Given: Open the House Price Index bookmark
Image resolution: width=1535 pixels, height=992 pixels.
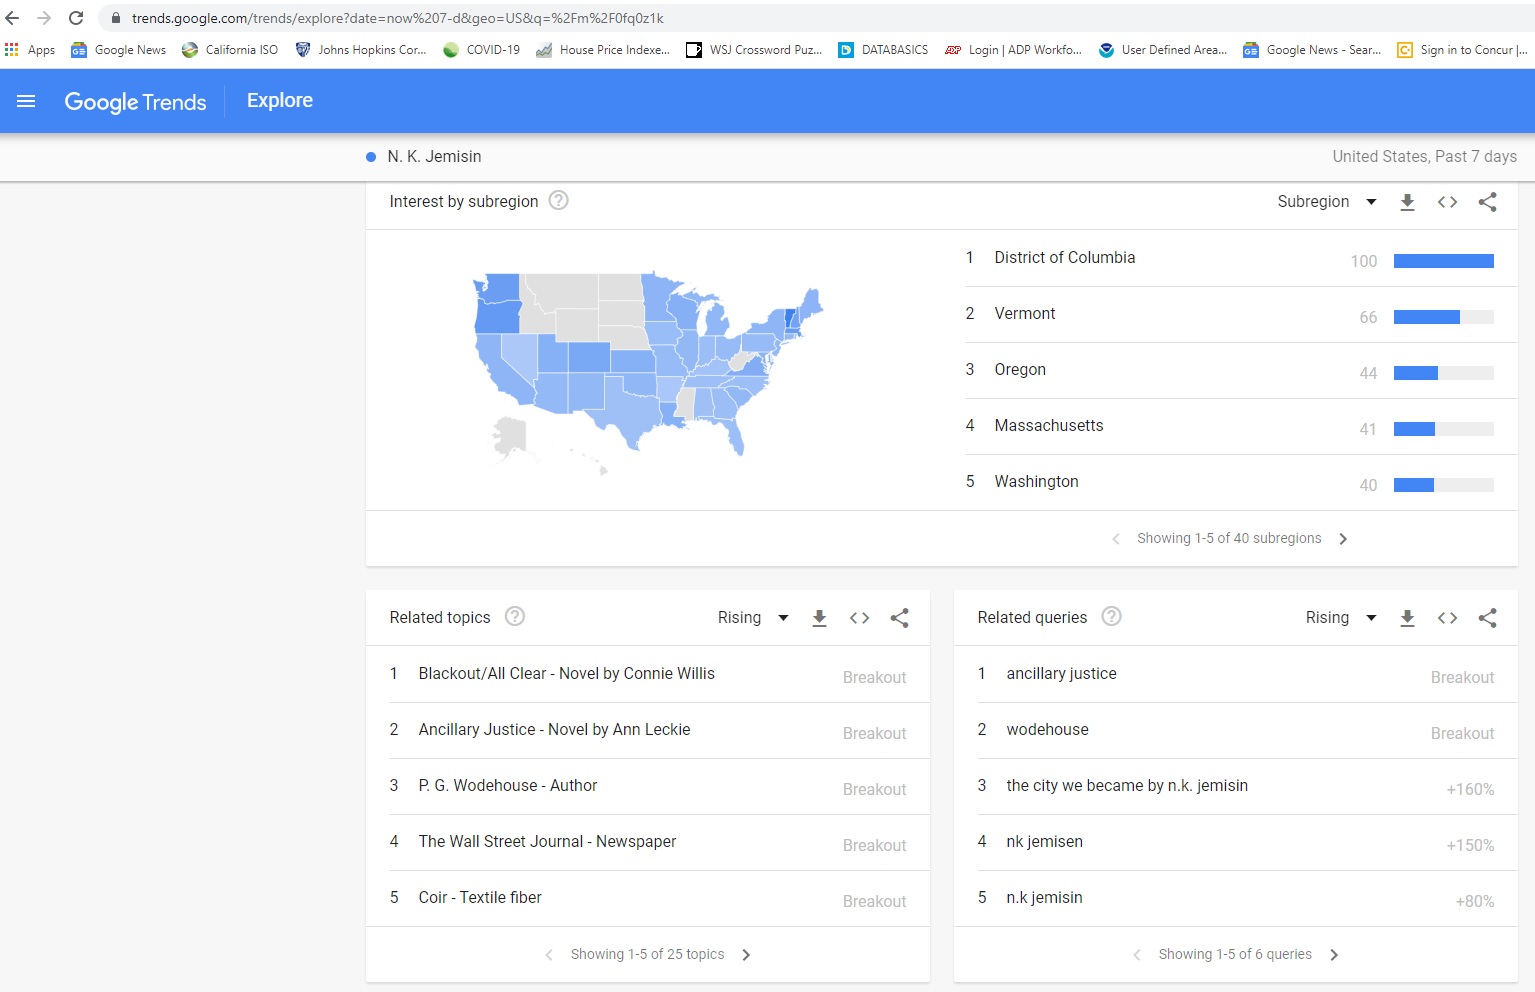Looking at the screenshot, I should pos(603,50).
